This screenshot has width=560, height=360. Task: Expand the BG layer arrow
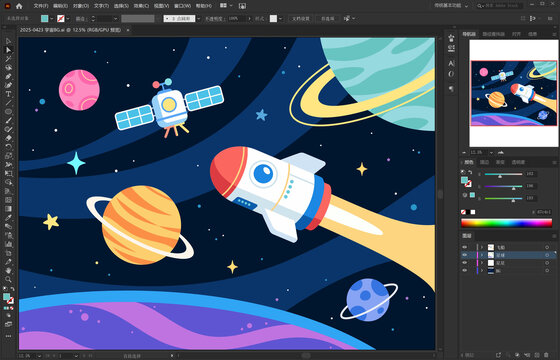(x=482, y=271)
